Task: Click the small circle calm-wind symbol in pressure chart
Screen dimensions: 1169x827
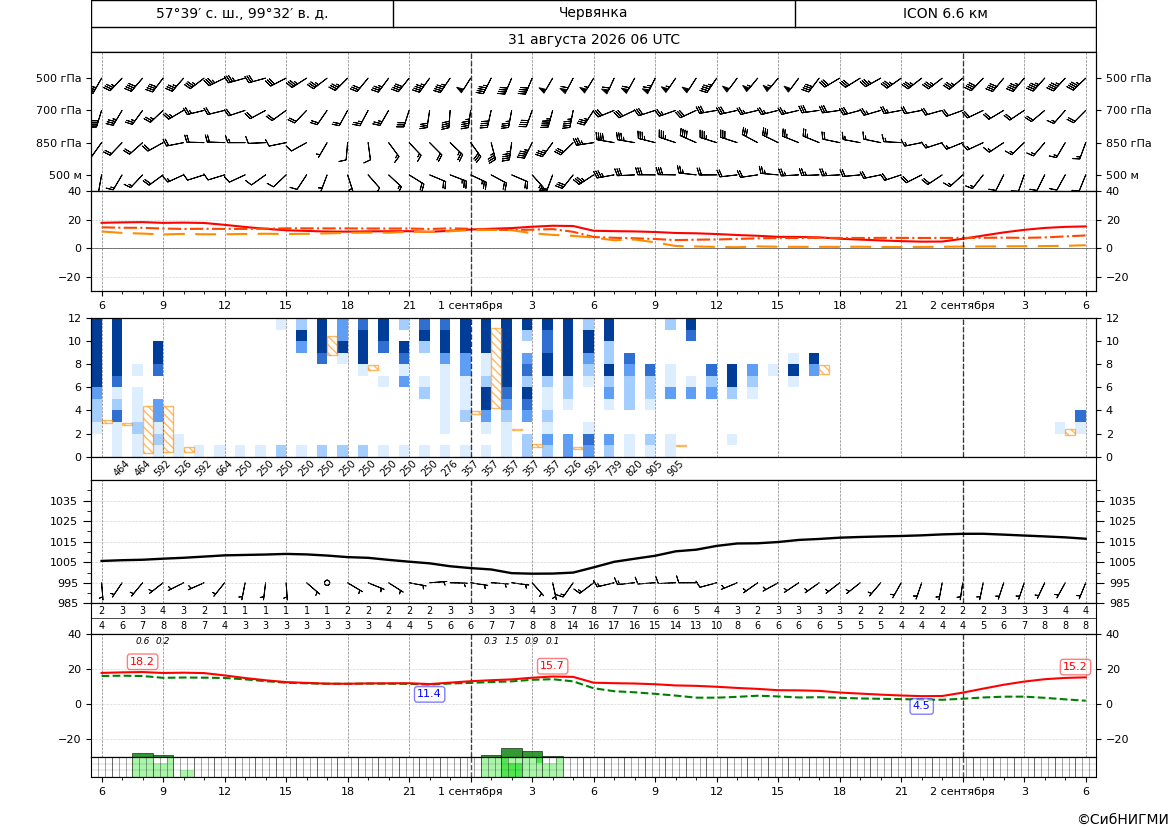Action: (x=327, y=582)
